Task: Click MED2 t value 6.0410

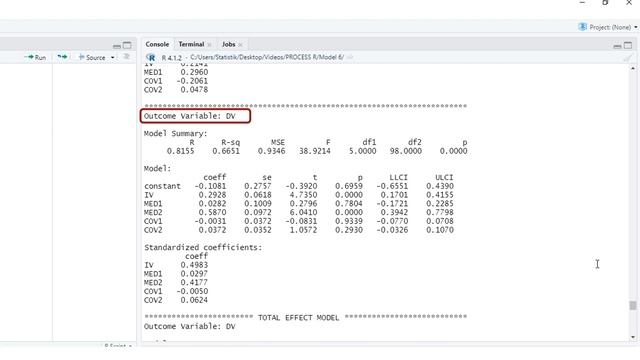Action: 303,212
